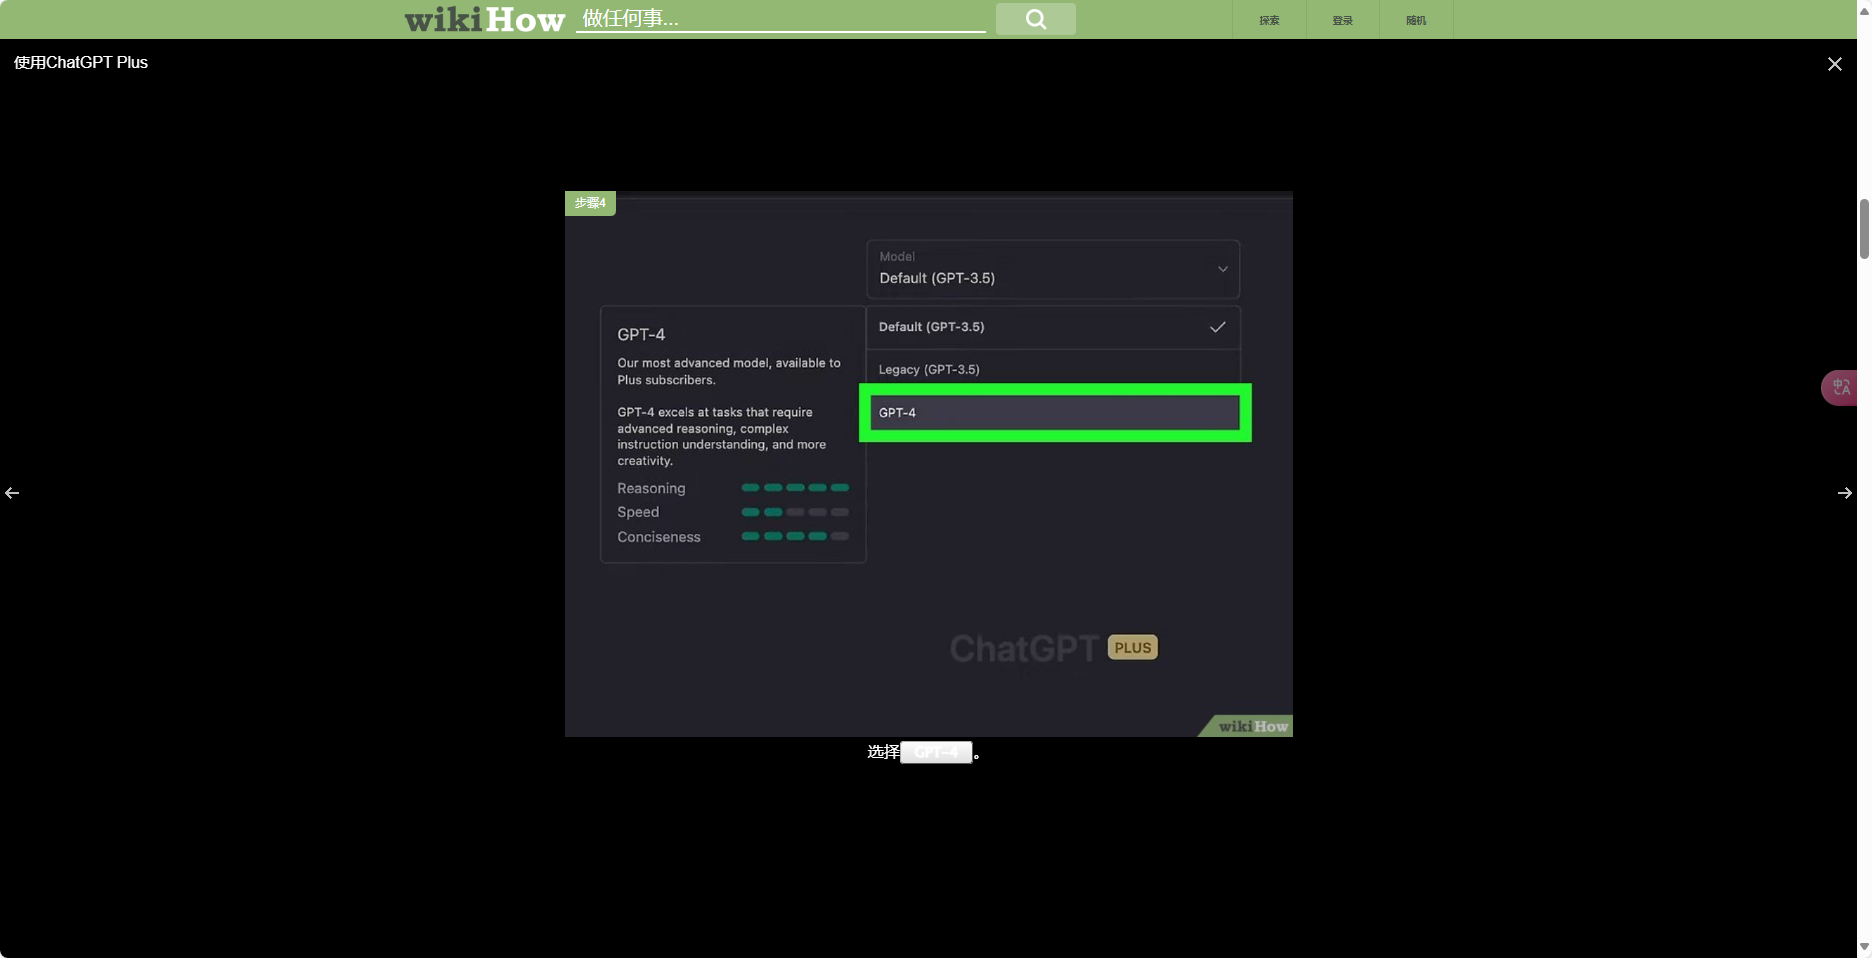Select the checked Default (GPT-3.5) option
Screen dimensions: 1872x958
pyautogui.click(x=1051, y=327)
